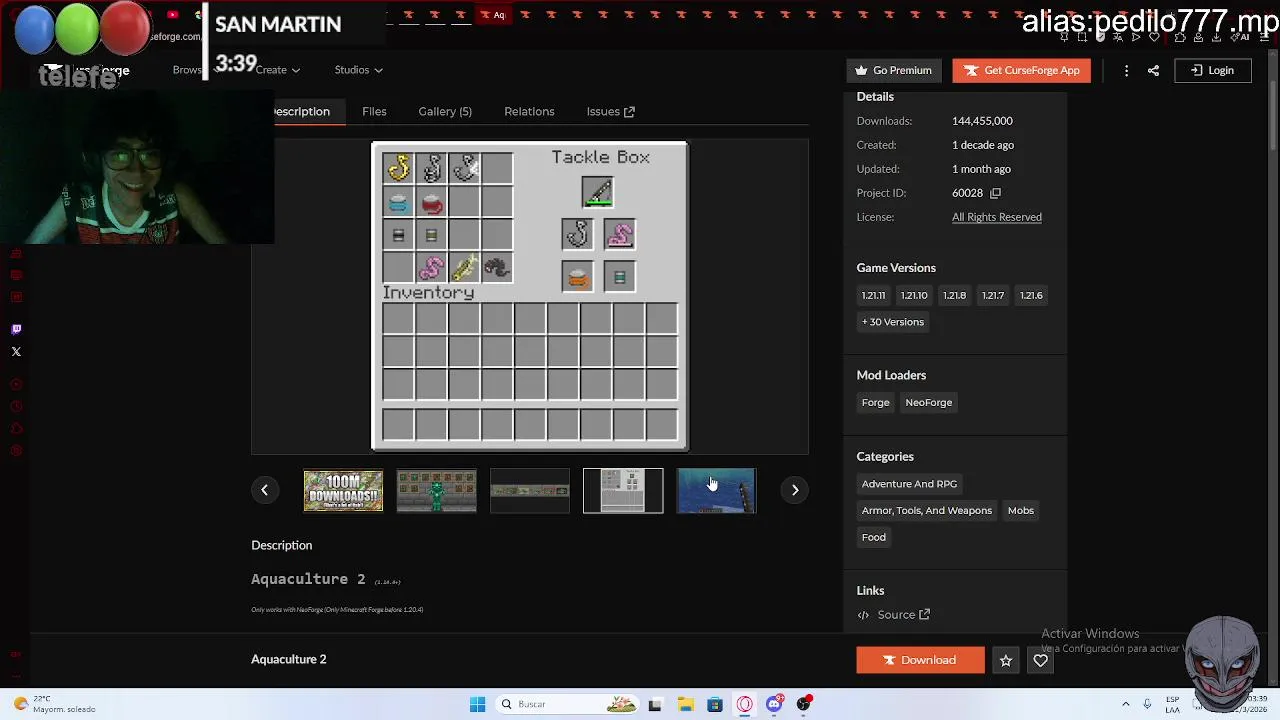Open the Issues external link tab

[x=610, y=111]
